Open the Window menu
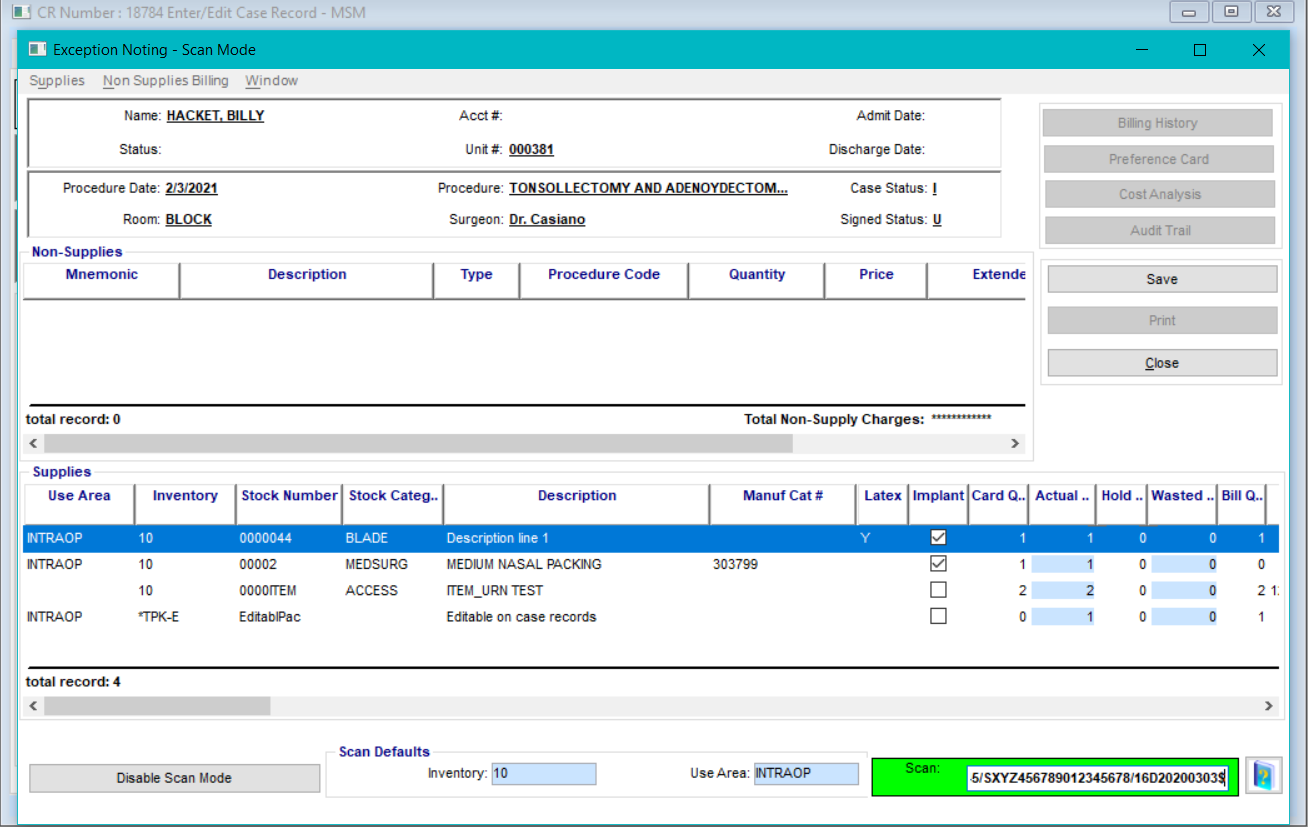Screen dimensions: 1308x827 (x=271, y=81)
